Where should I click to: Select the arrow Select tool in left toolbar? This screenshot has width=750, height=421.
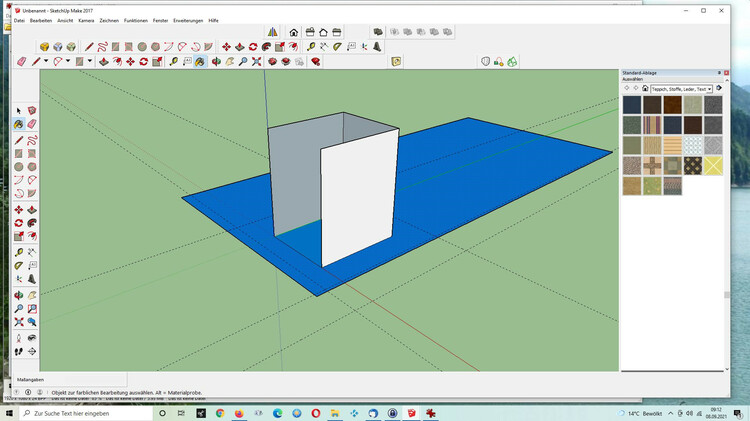19,111
